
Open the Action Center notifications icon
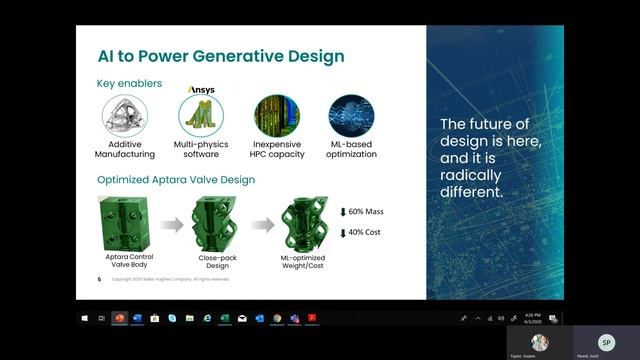click(x=553, y=318)
